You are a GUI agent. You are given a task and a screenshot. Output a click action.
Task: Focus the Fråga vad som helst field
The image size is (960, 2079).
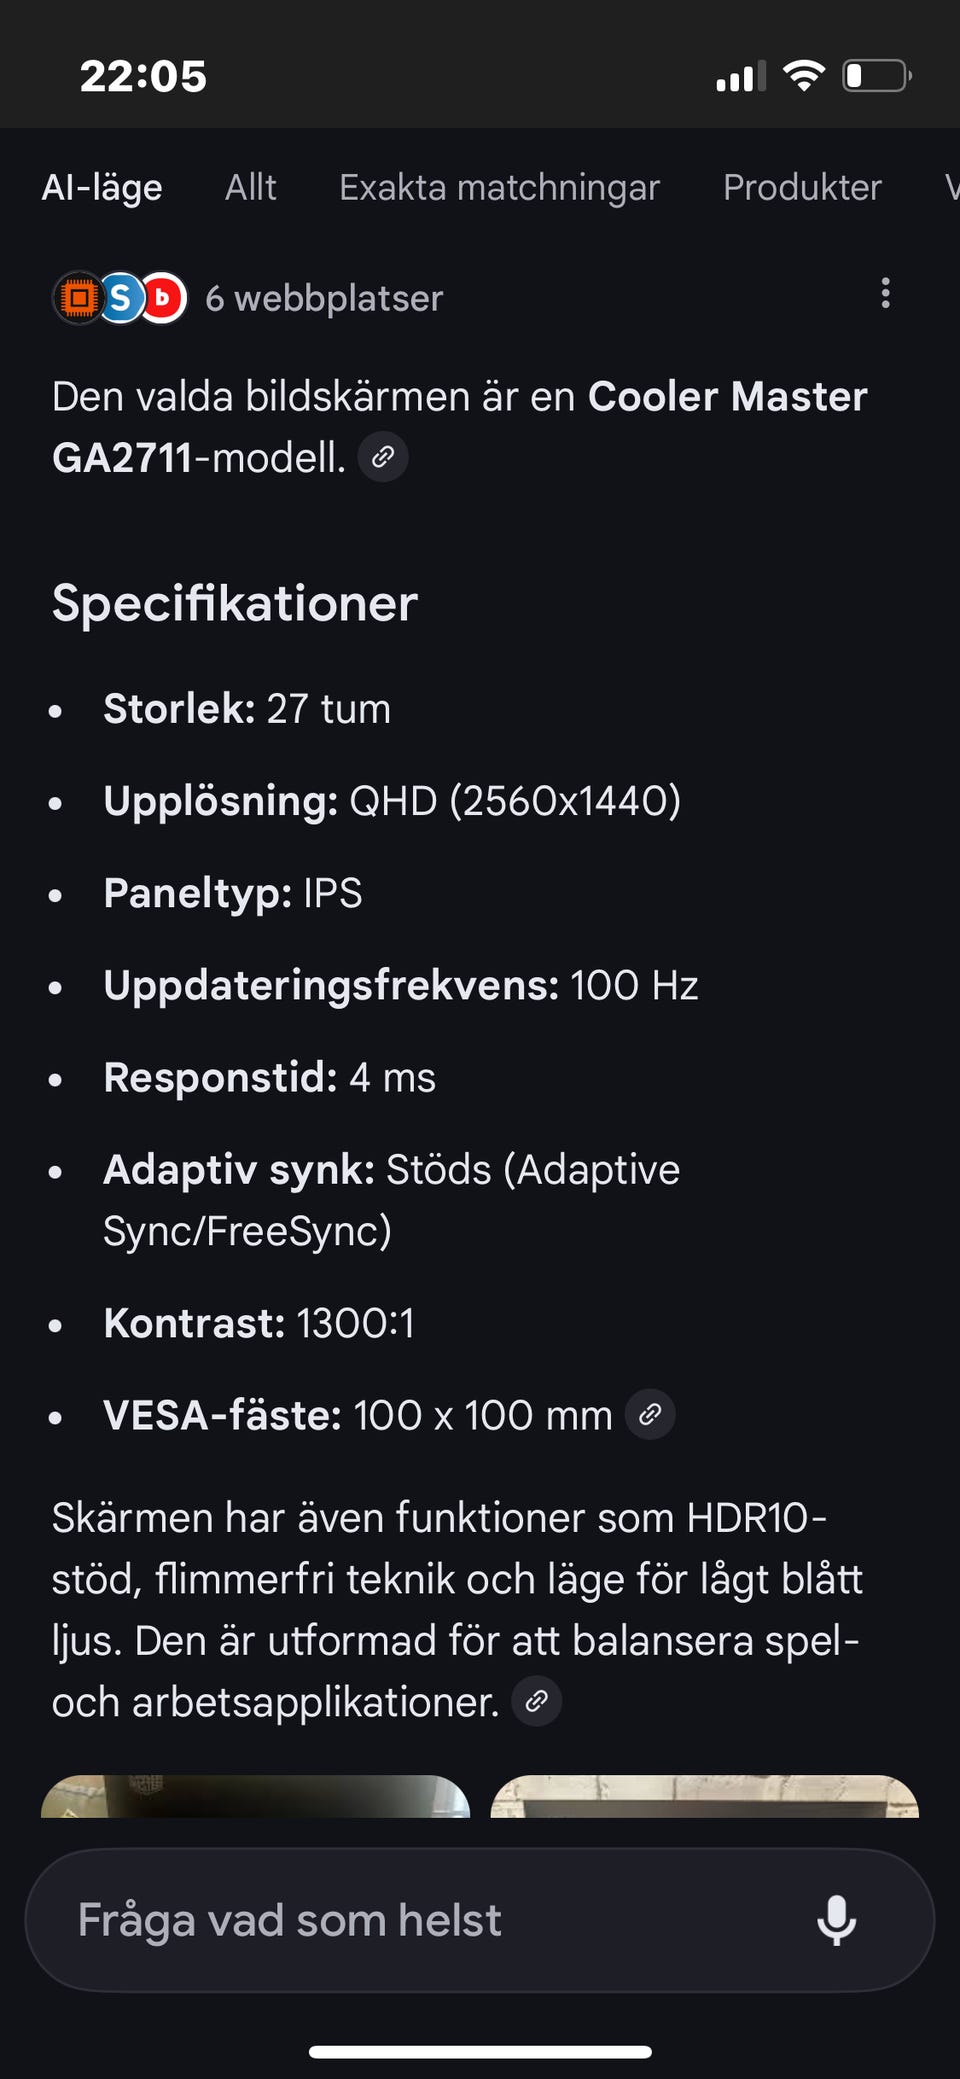420,1919
